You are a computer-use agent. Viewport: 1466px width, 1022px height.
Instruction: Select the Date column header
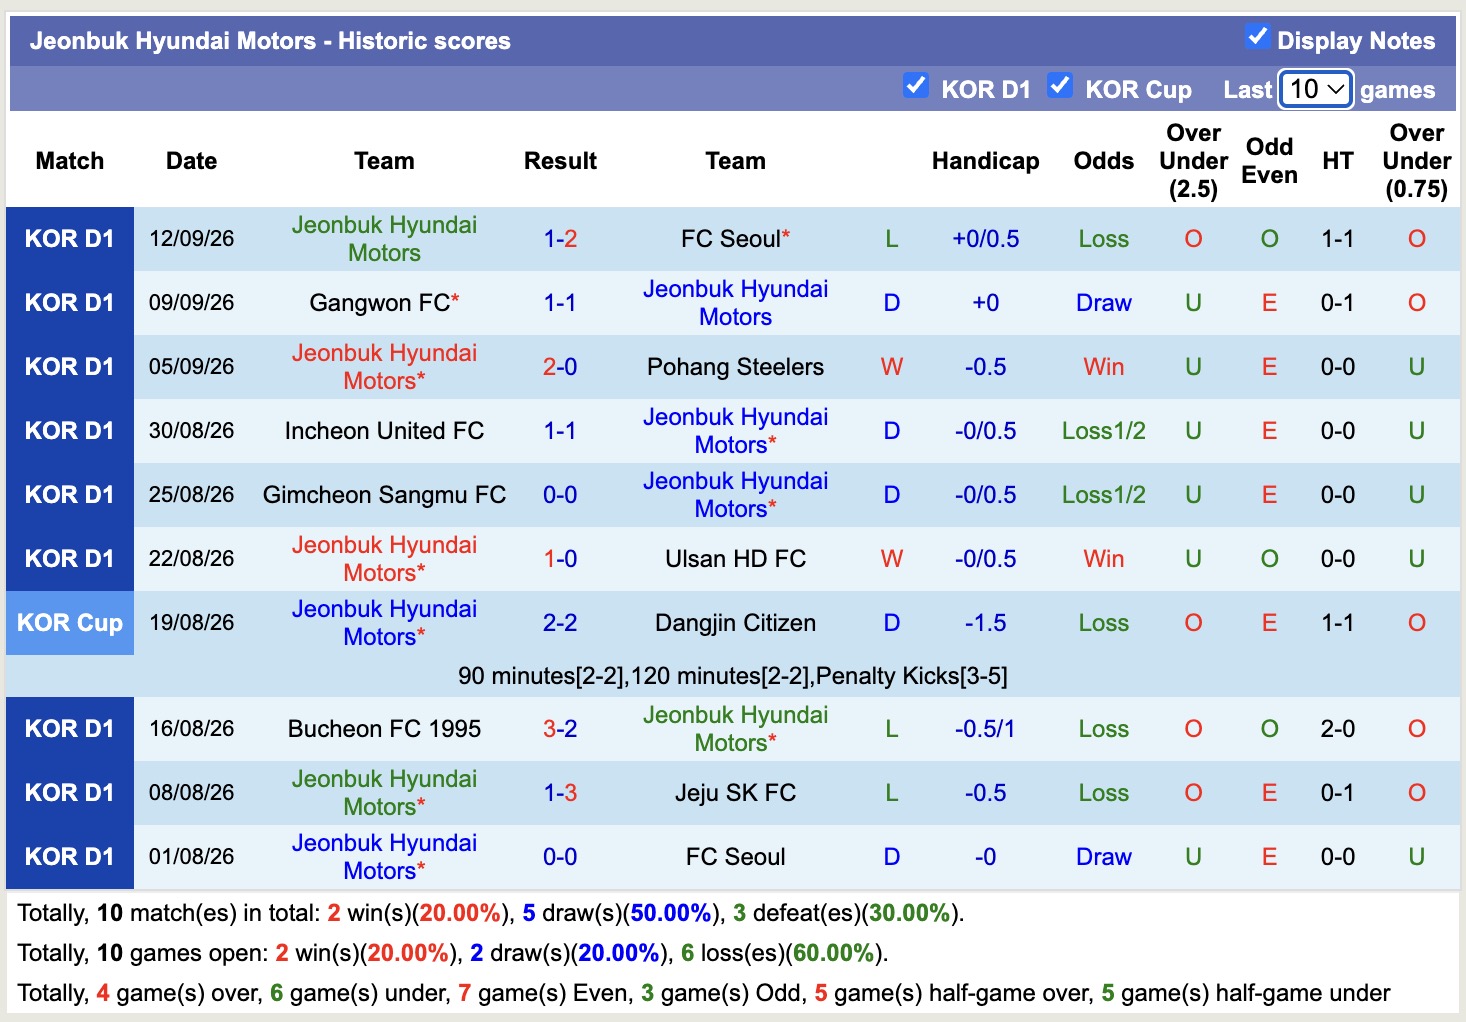(x=191, y=161)
